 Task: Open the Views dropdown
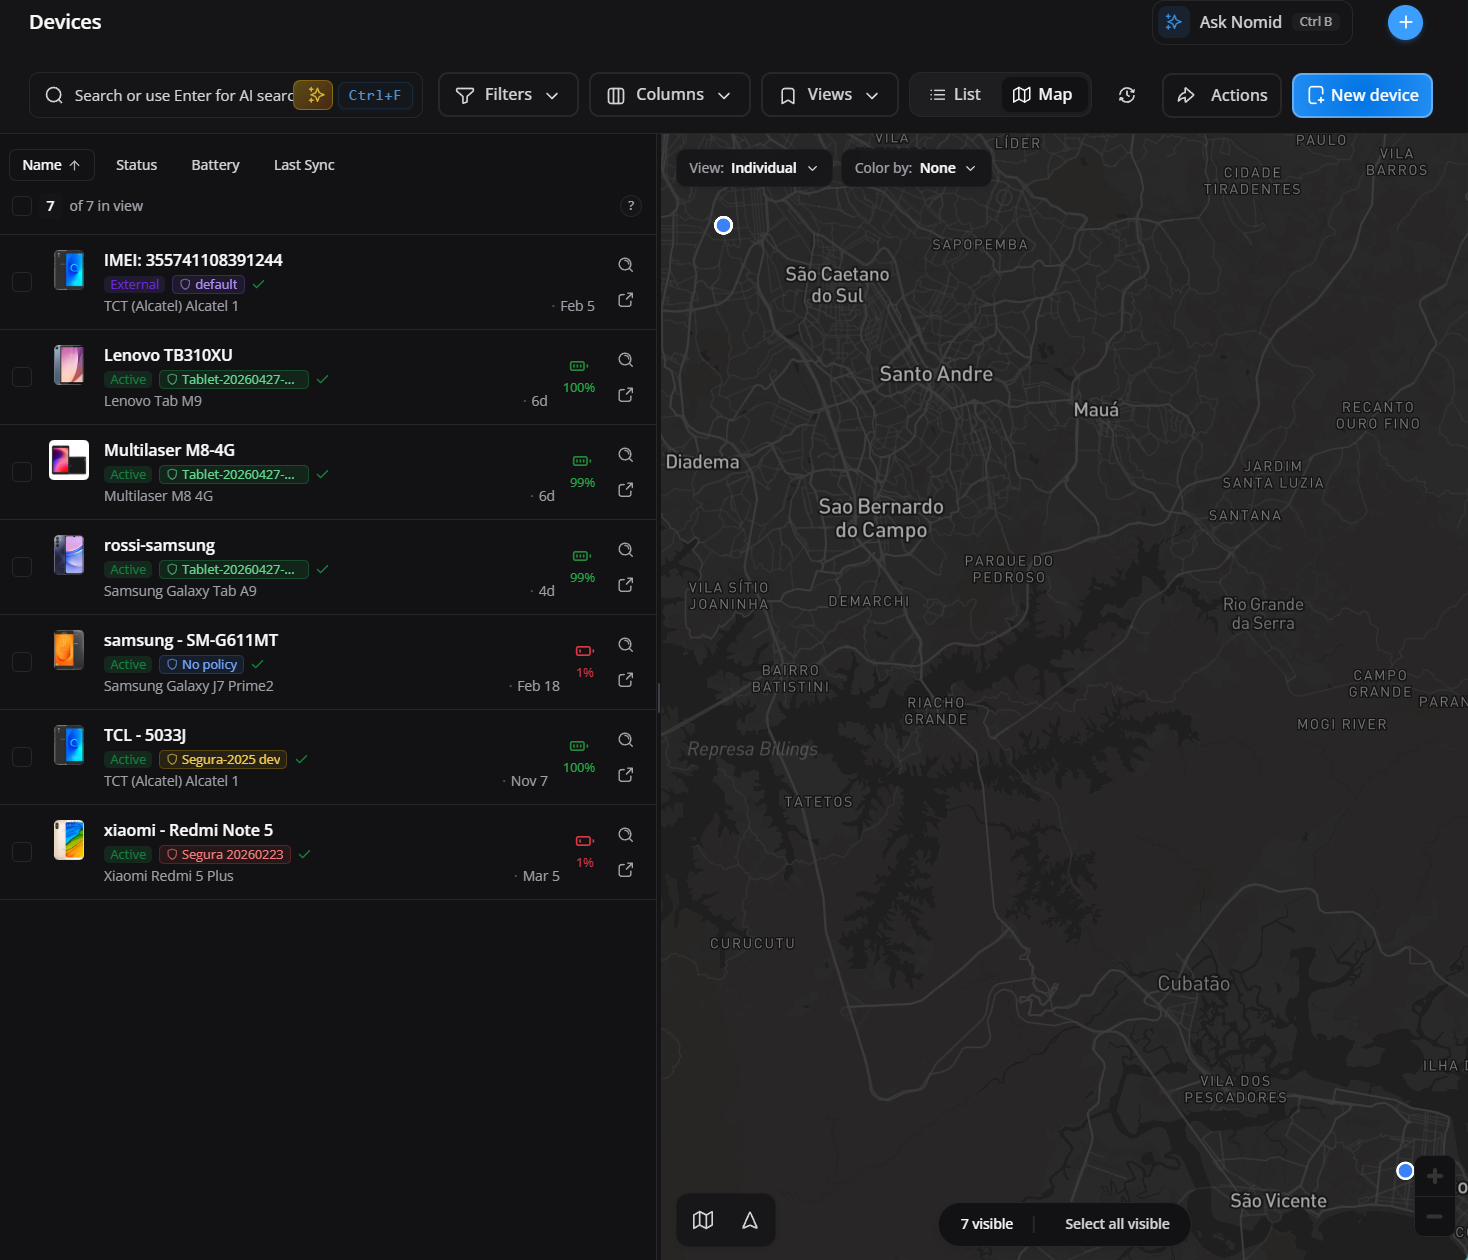[x=829, y=95]
